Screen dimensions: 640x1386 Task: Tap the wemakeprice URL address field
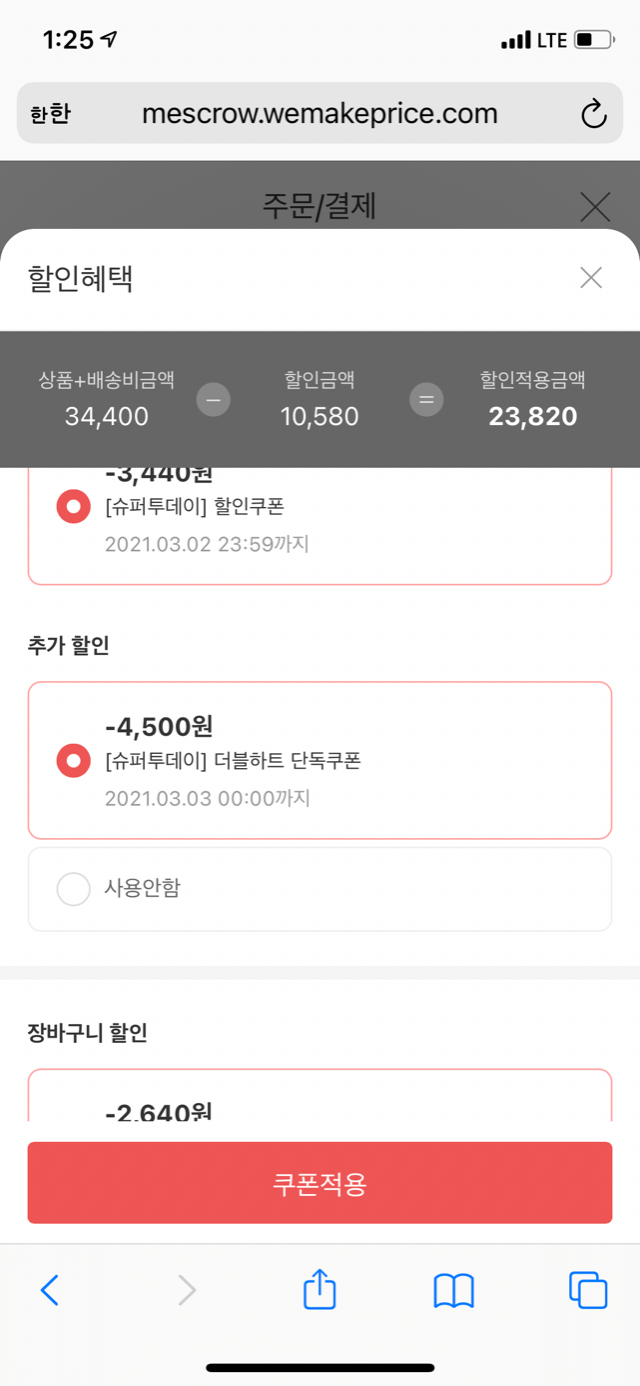(x=320, y=114)
